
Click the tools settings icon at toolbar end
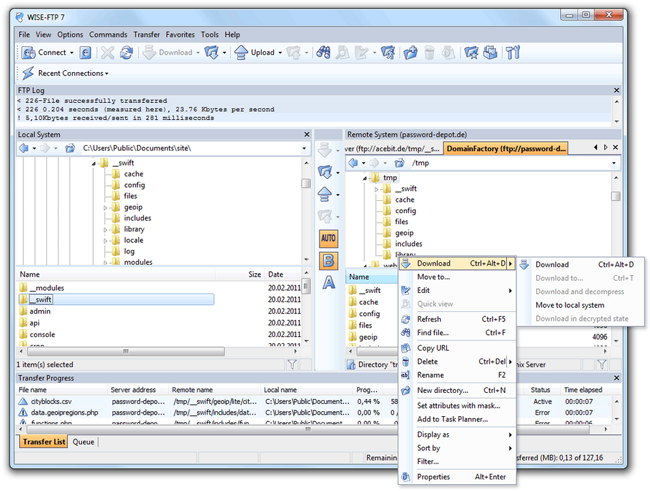(x=513, y=53)
